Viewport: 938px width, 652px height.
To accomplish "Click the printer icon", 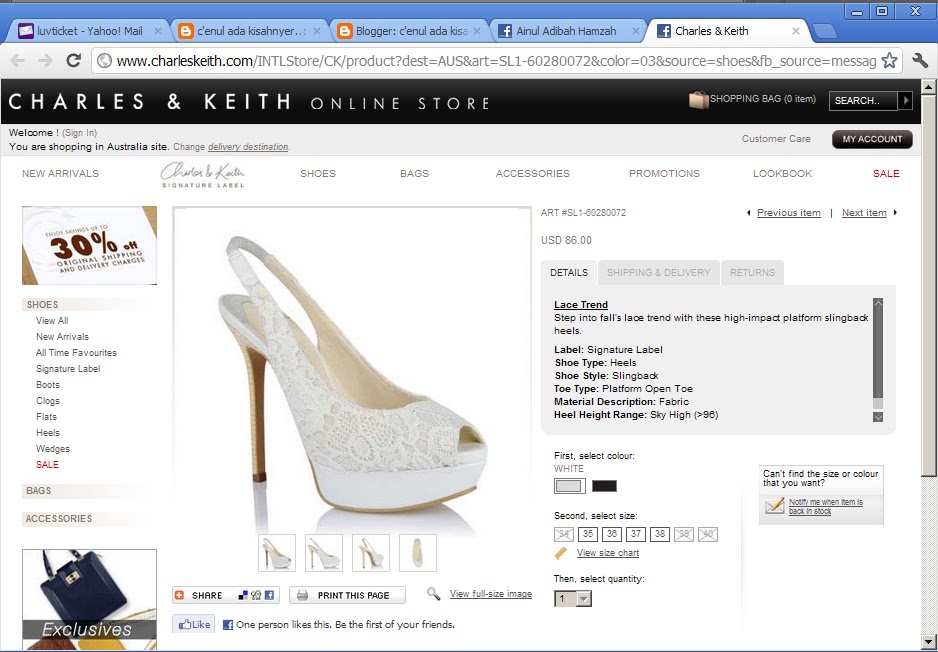I will coord(303,595).
